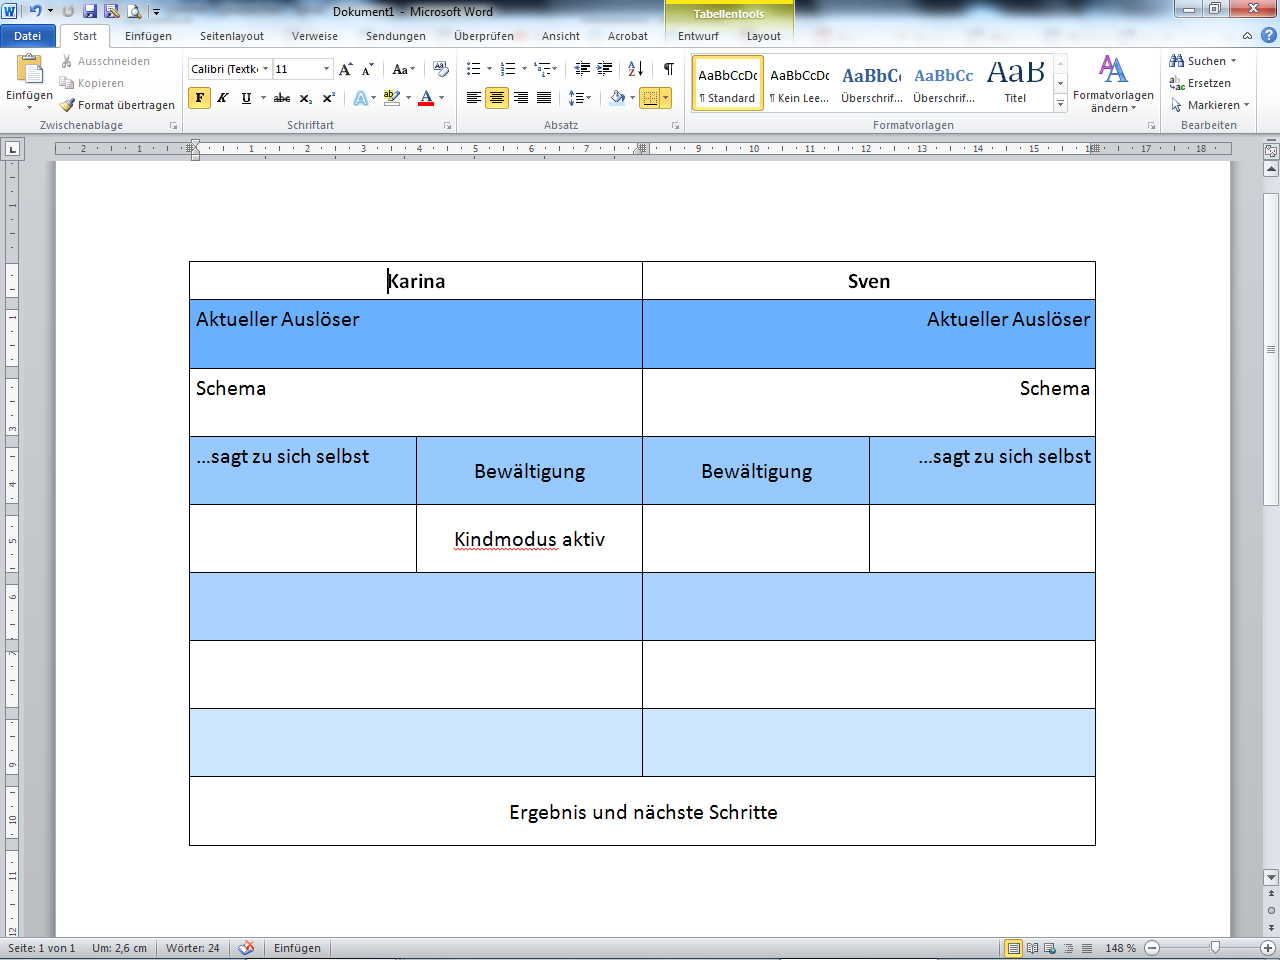
Task: Open the Tabellentools Layout tab
Action: click(x=763, y=35)
